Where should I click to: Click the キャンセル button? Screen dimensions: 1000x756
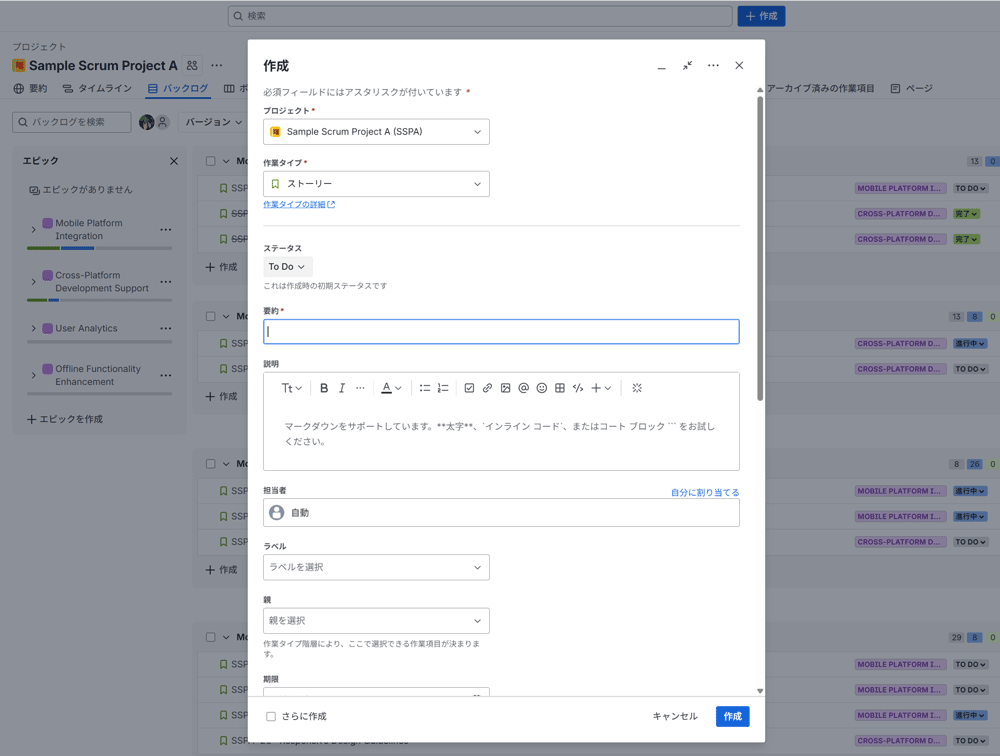pos(675,716)
